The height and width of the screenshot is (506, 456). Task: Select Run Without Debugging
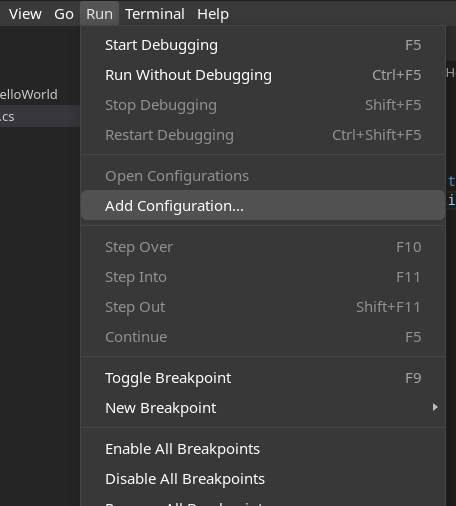coord(263,75)
